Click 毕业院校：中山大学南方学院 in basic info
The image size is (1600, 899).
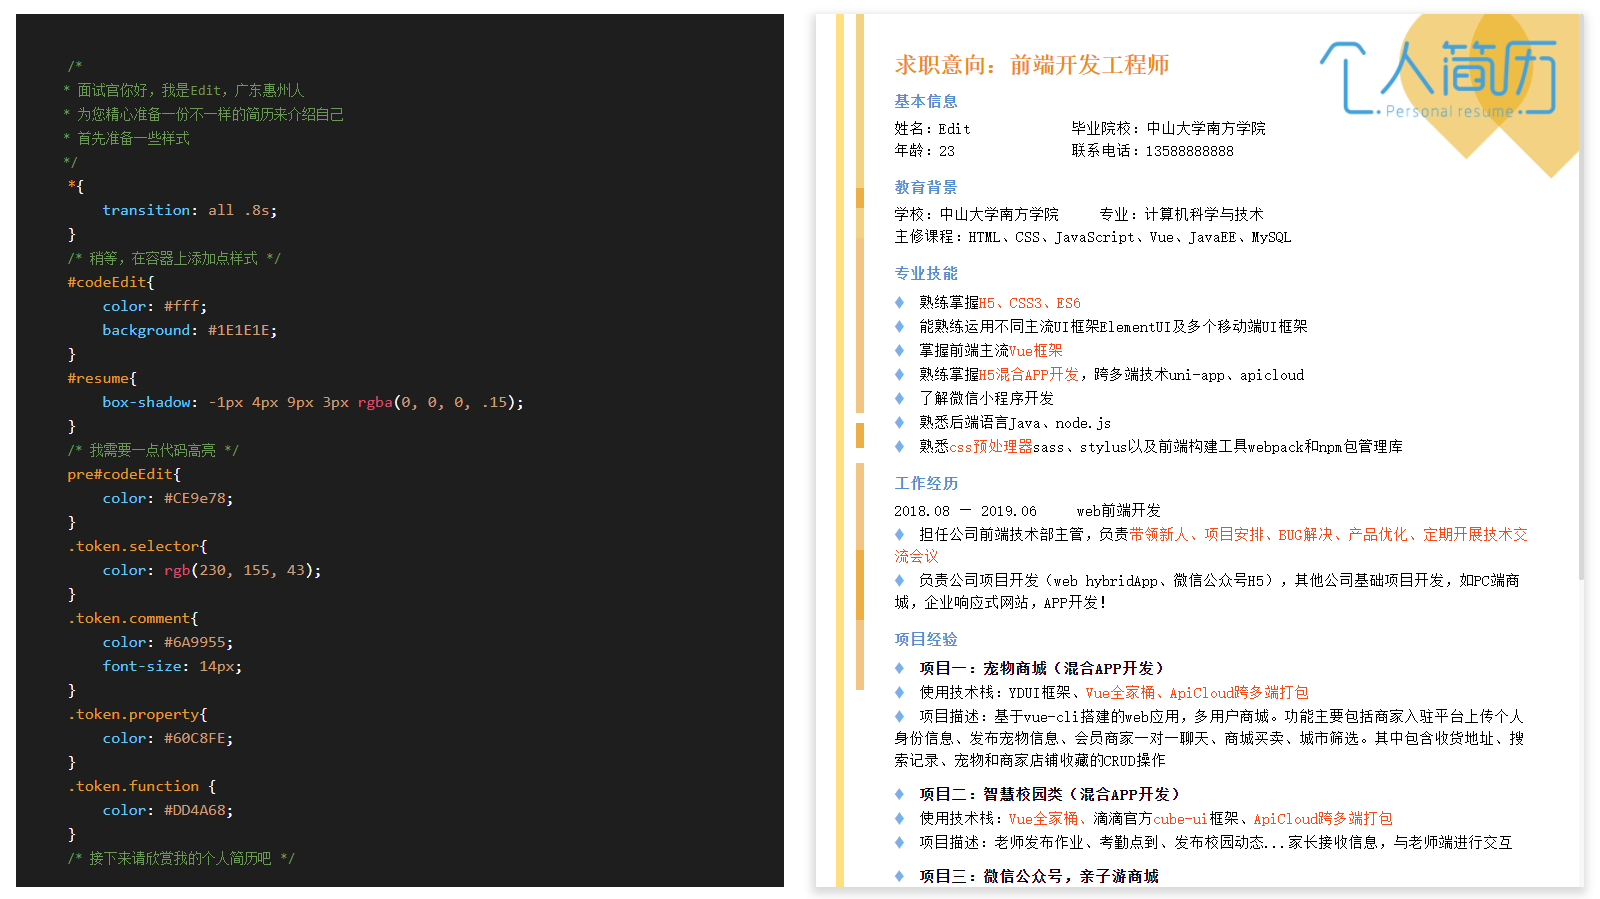pyautogui.click(x=1168, y=128)
